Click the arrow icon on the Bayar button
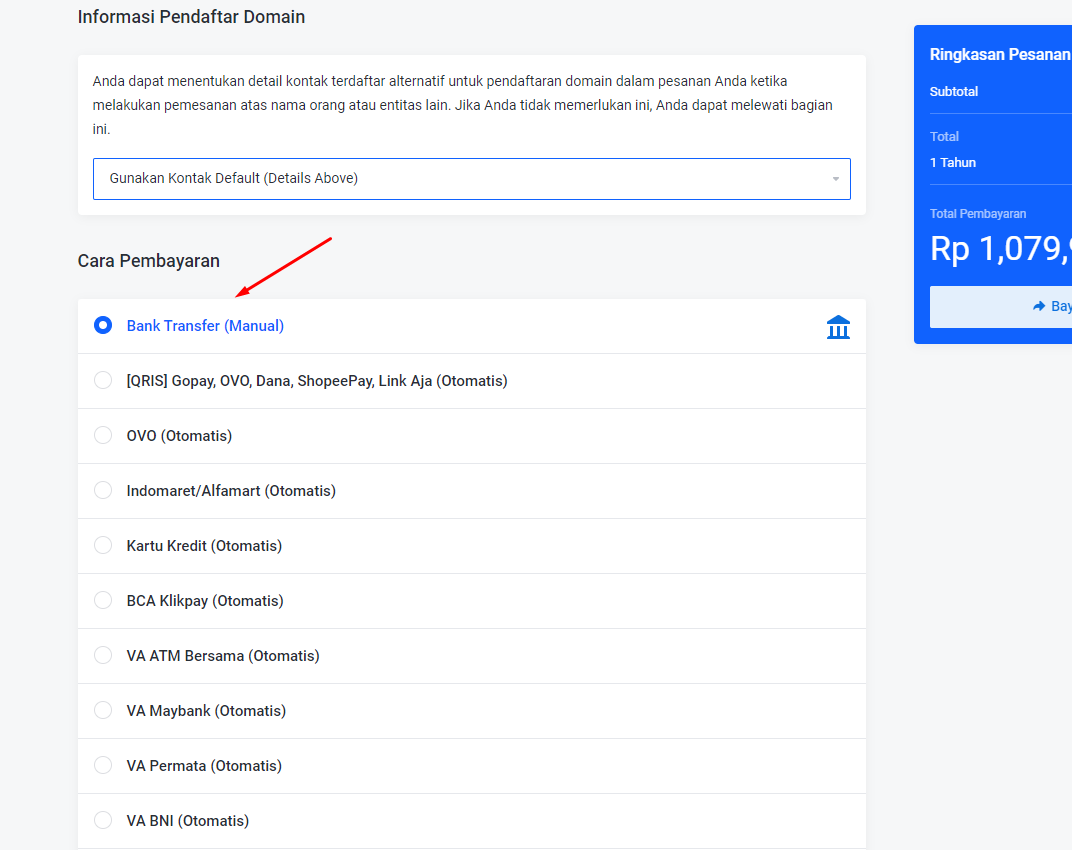This screenshot has height=850, width=1072. pos(1039,307)
